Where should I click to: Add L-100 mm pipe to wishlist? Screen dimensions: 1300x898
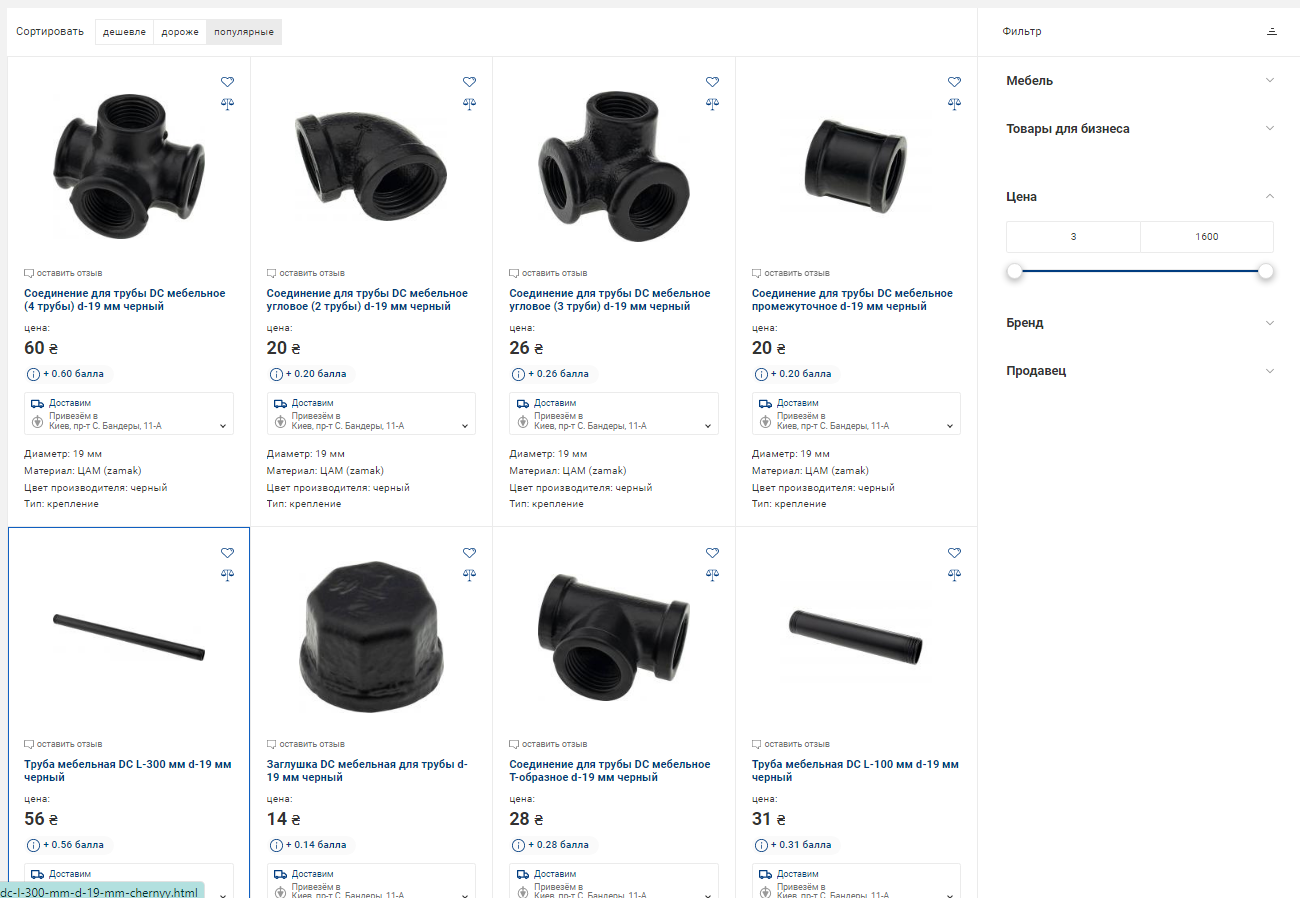tap(954, 553)
